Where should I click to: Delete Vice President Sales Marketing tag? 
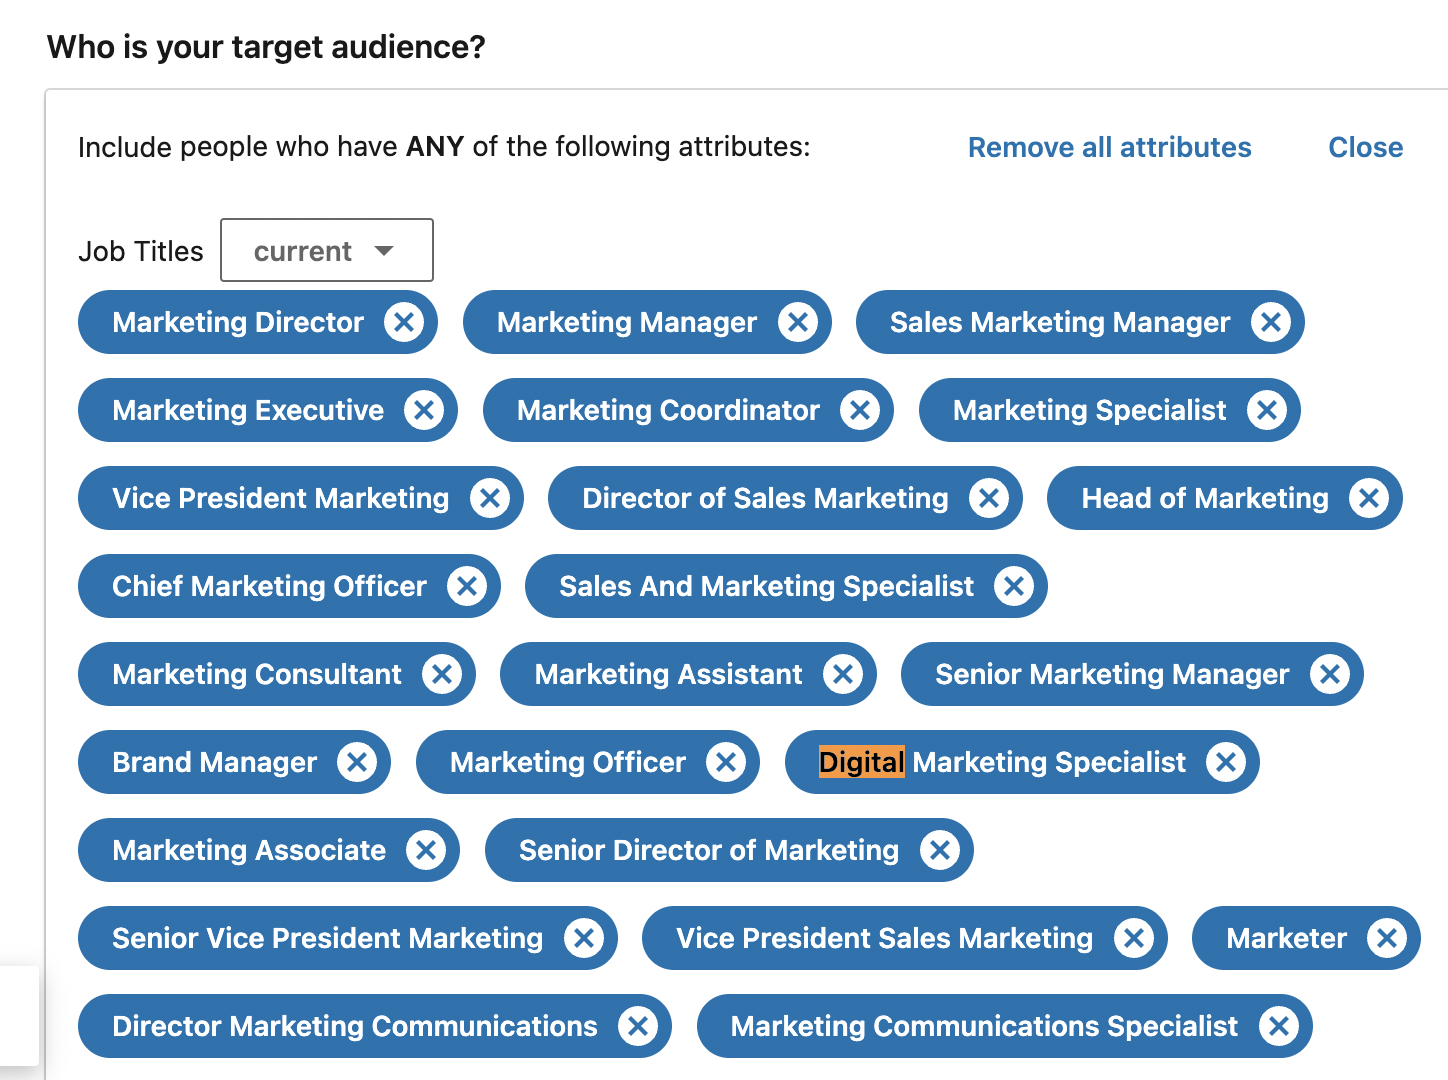1134,939
